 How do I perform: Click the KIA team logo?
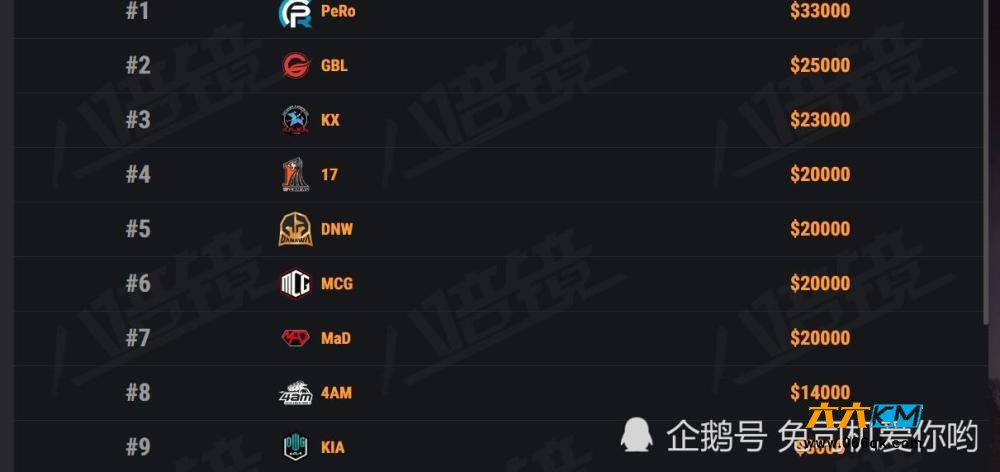pyautogui.click(x=296, y=447)
